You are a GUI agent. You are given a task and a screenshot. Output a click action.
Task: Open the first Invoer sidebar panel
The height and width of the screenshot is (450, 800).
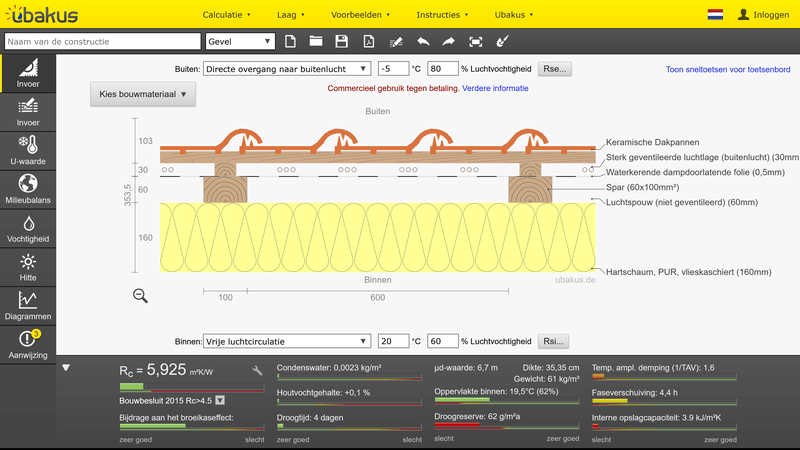(28, 73)
